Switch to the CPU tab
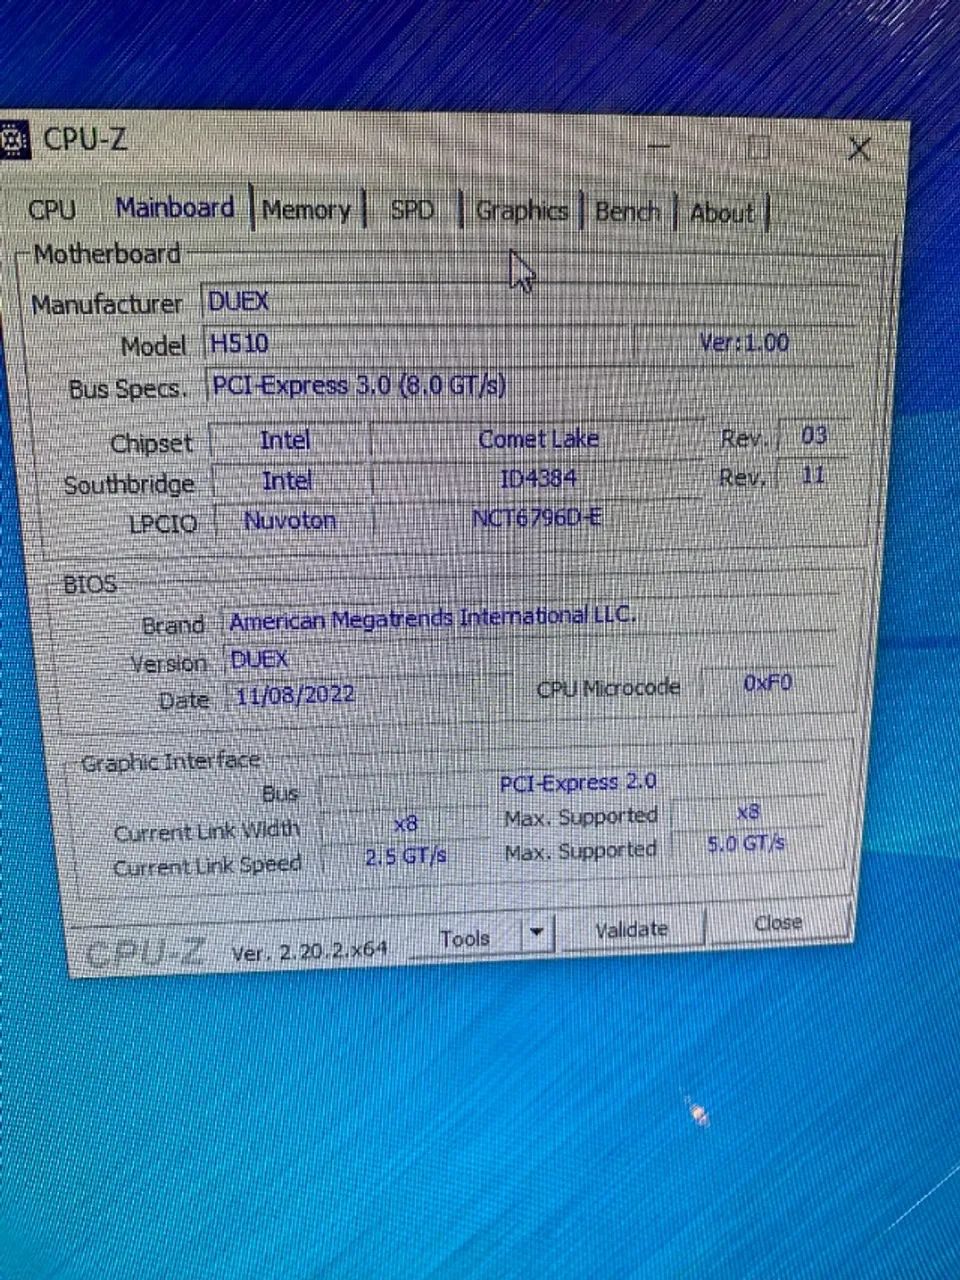The width and height of the screenshot is (960, 1280). 52,210
